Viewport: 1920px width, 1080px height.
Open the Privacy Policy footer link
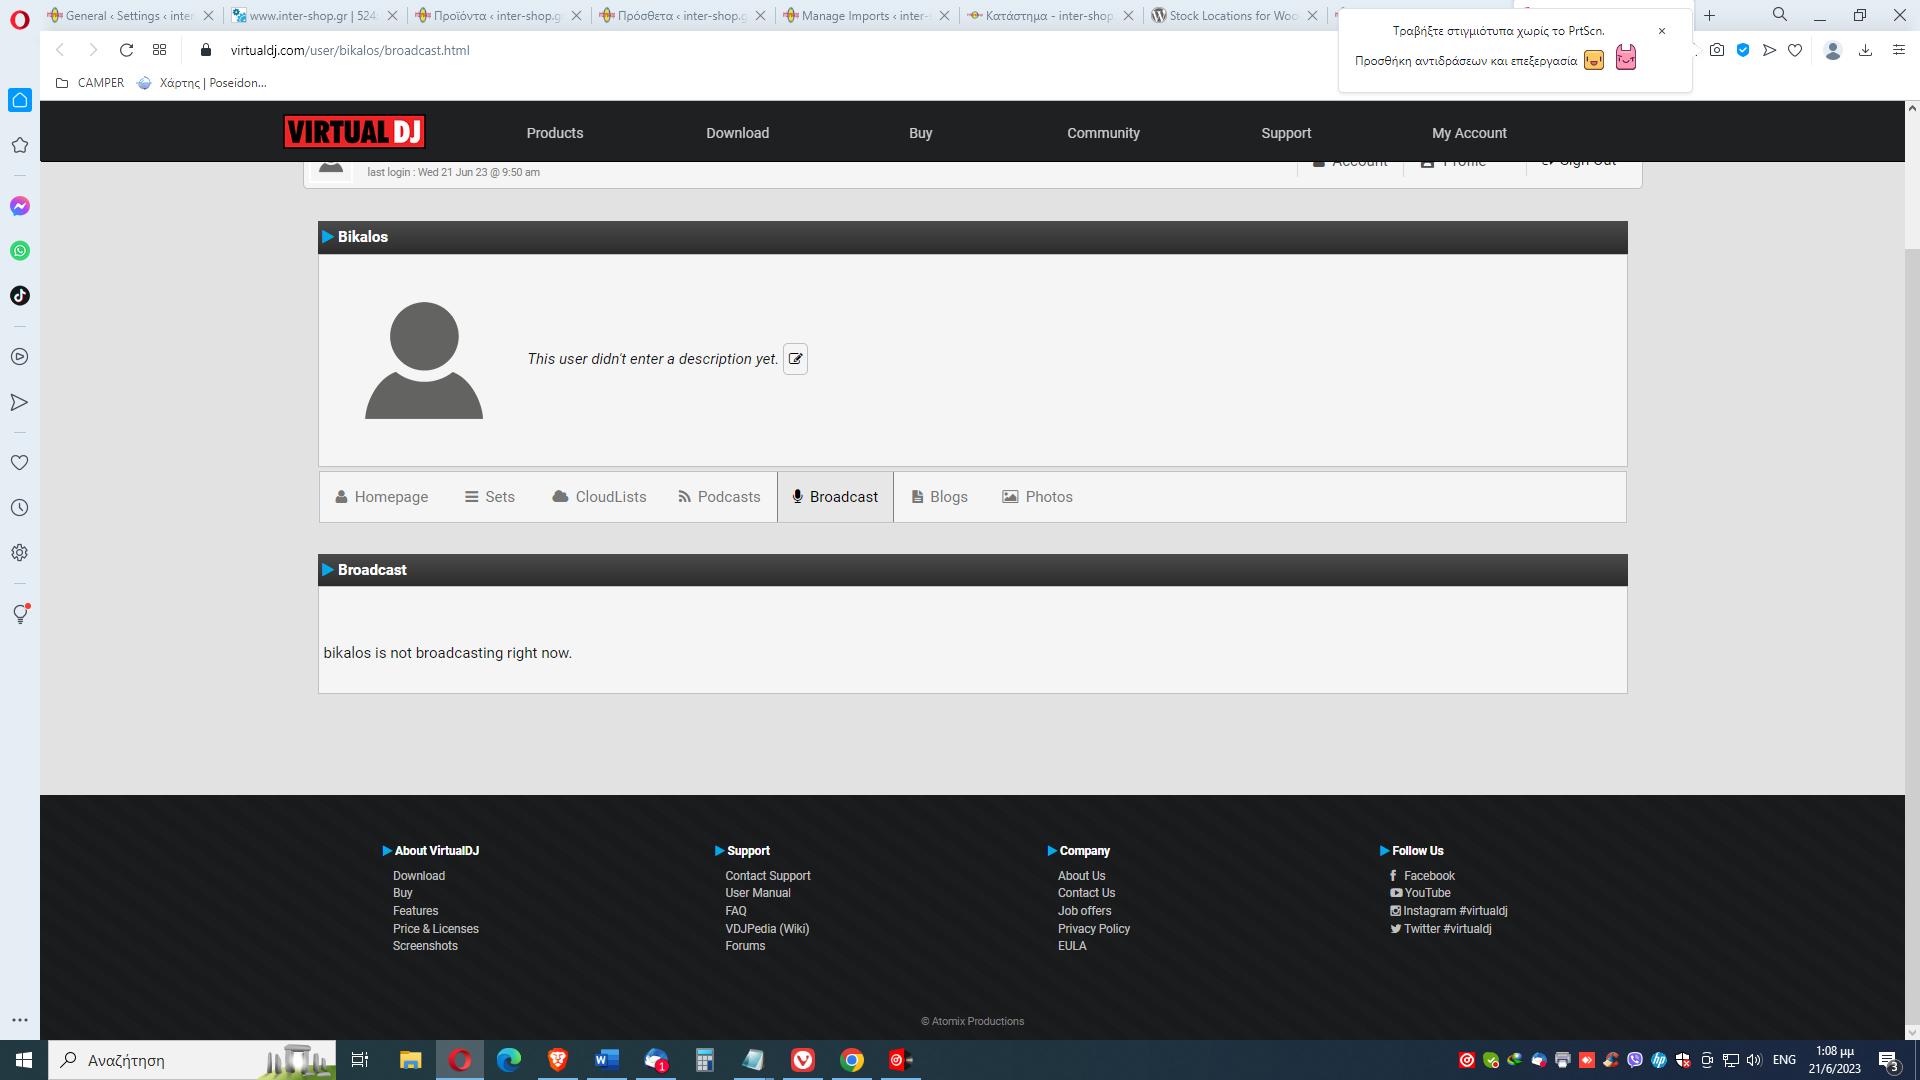(1094, 929)
